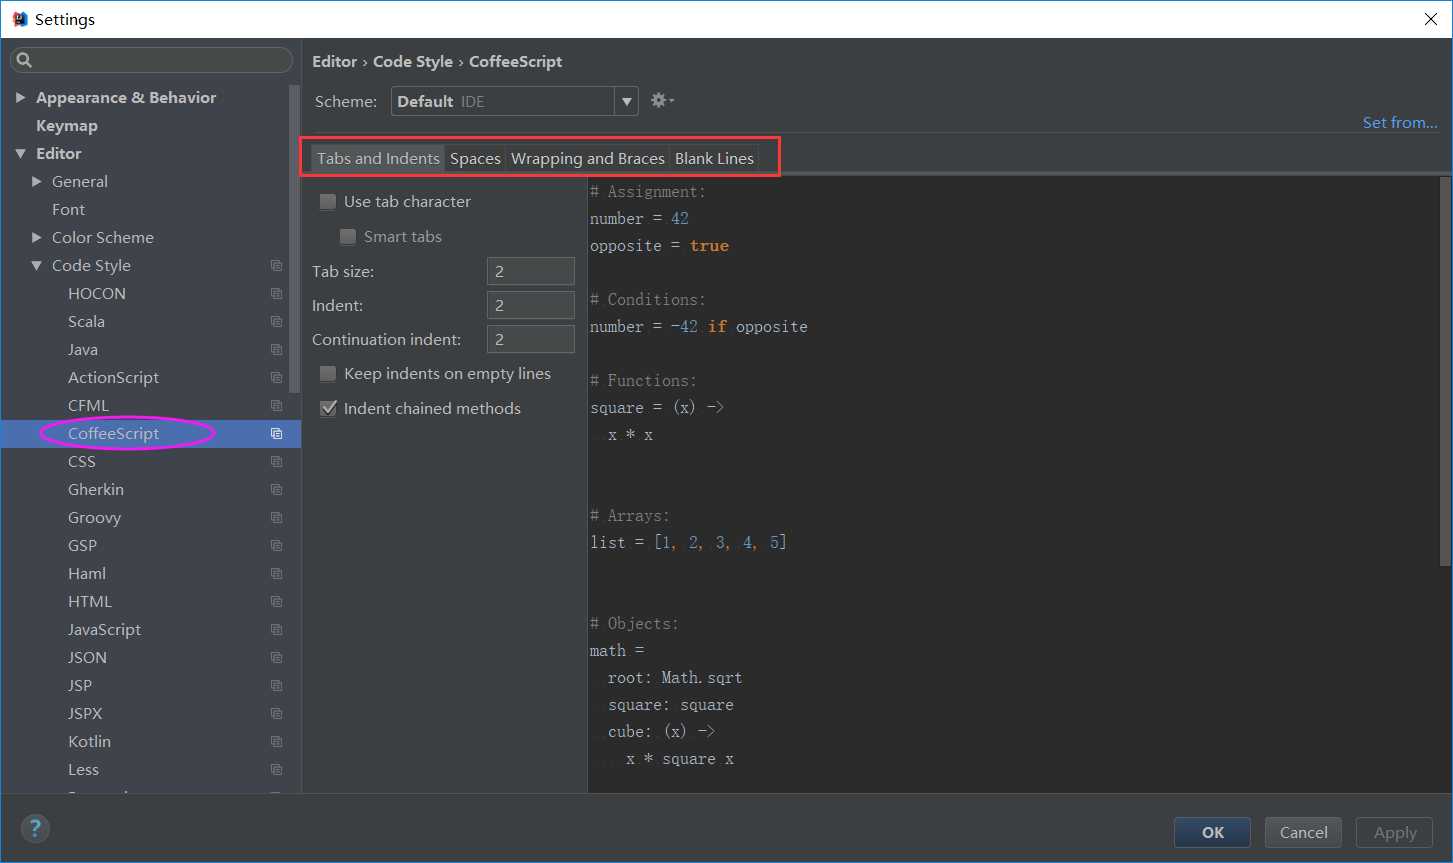Click the OK button
The width and height of the screenshot is (1453, 863).
coord(1213,832)
